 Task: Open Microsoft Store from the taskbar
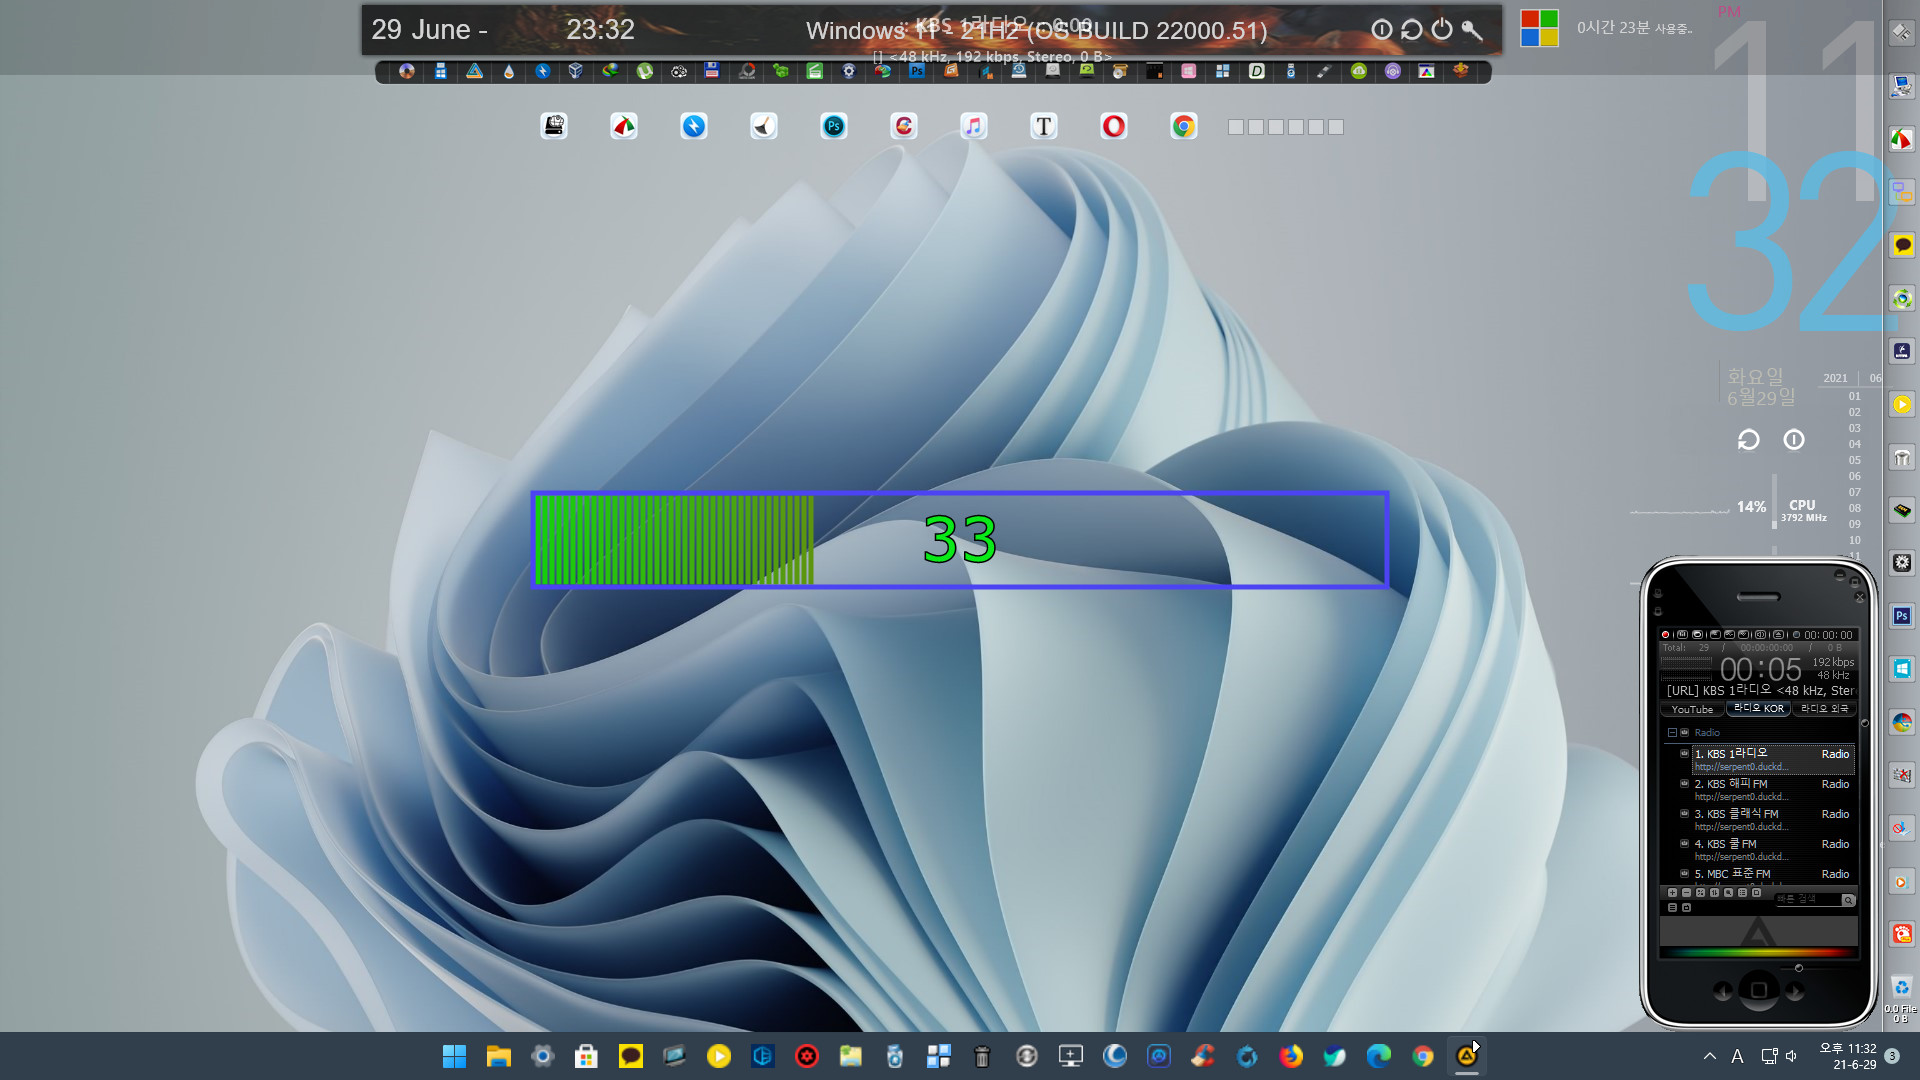coord(586,1056)
